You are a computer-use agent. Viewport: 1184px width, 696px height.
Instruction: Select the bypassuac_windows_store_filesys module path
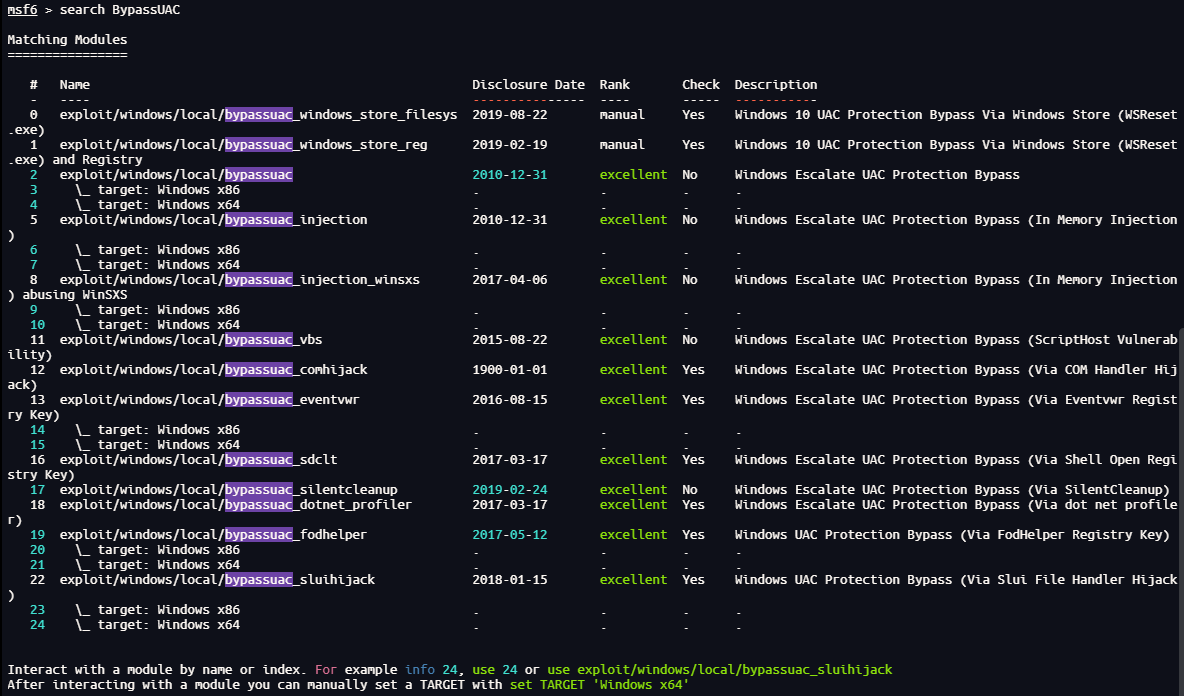258,115
